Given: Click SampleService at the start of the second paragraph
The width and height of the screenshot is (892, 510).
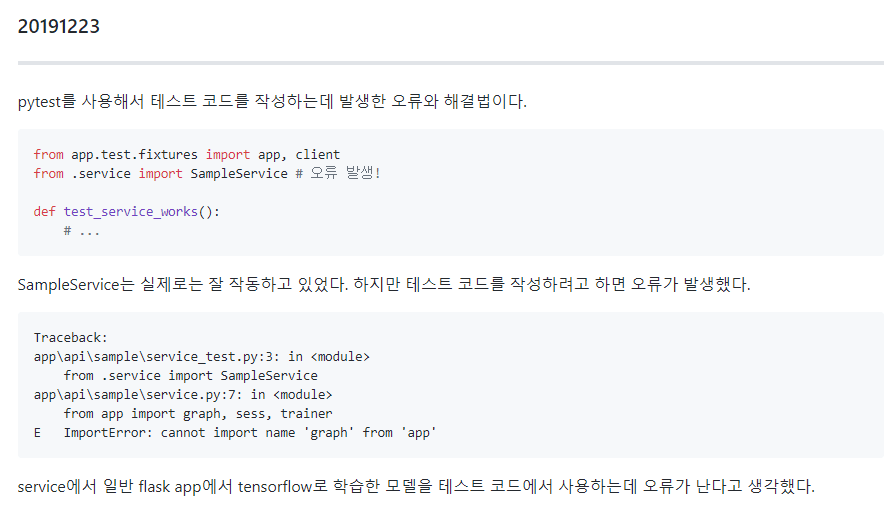Looking at the screenshot, I should coord(68,285).
